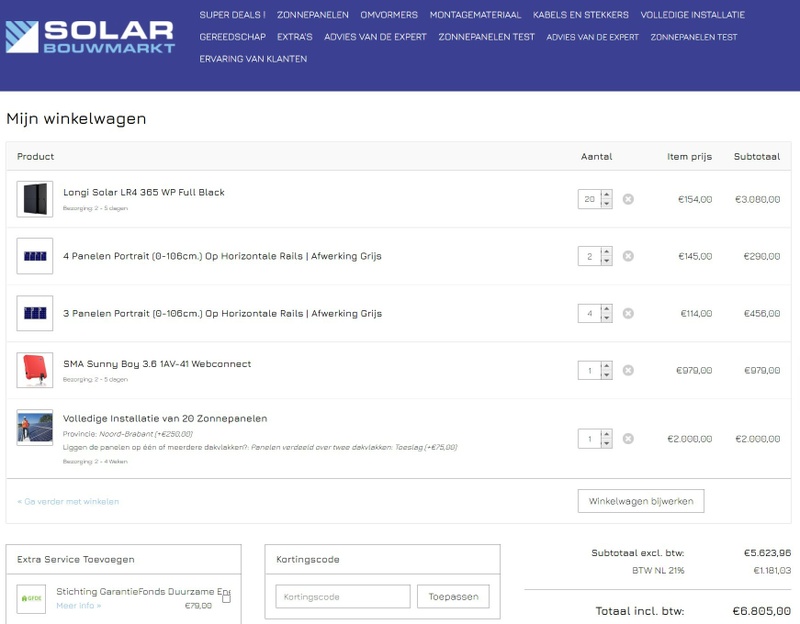Click quantity field of 3 Panelen Portrait

pyautogui.click(x=589, y=313)
